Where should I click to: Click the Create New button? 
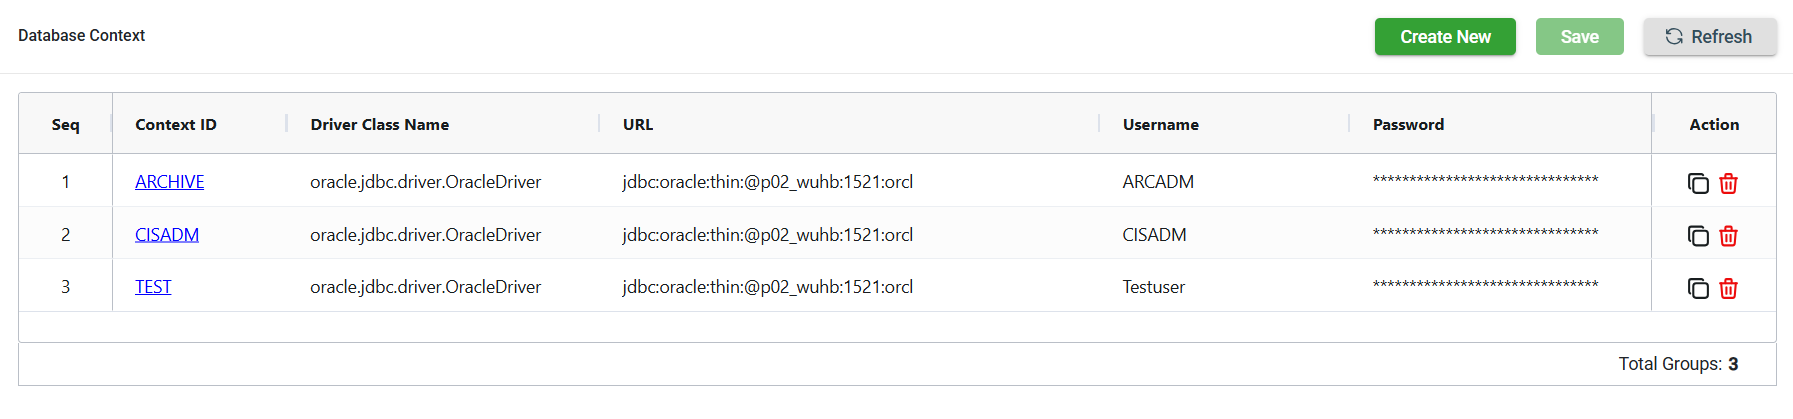1444,37
